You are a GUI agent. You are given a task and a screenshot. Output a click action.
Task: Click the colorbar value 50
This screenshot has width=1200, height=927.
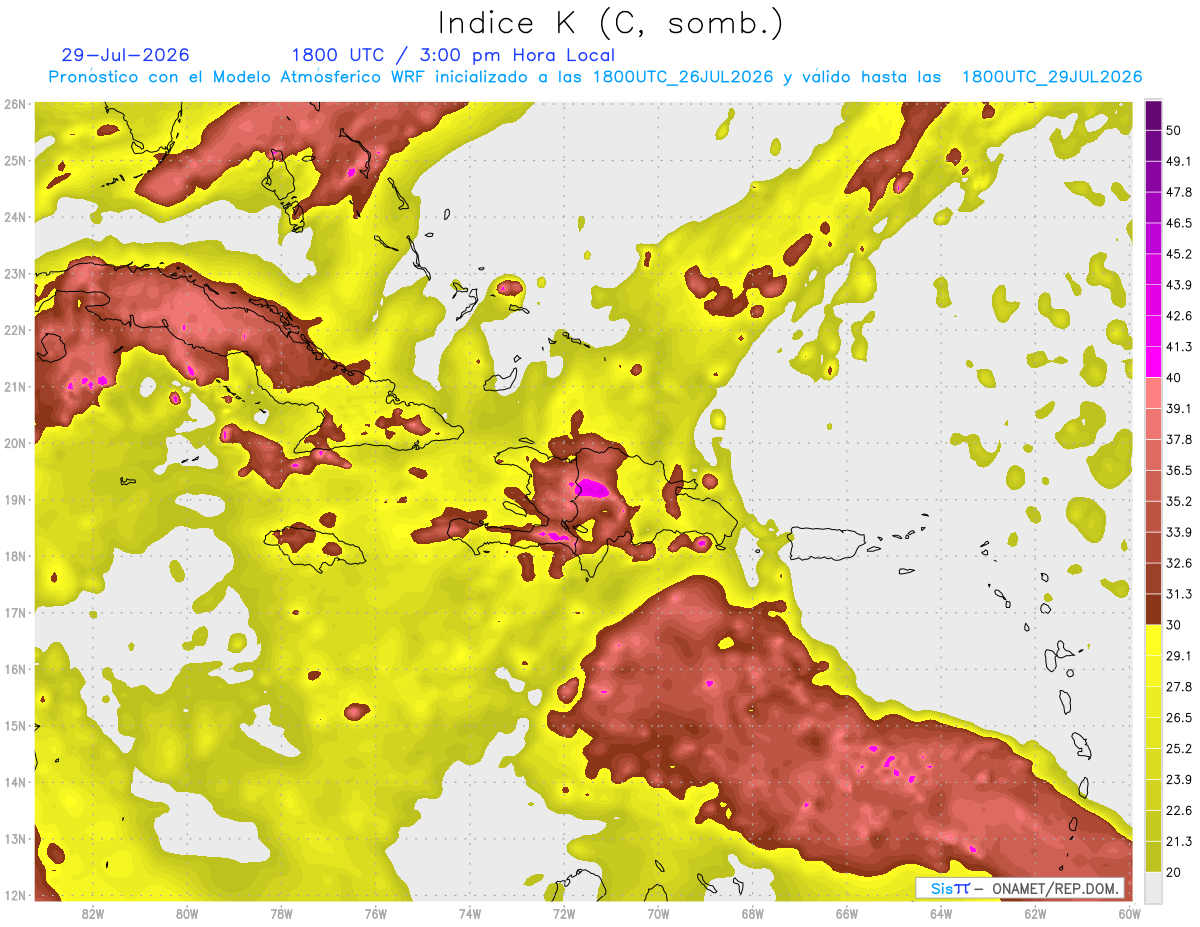click(1175, 130)
